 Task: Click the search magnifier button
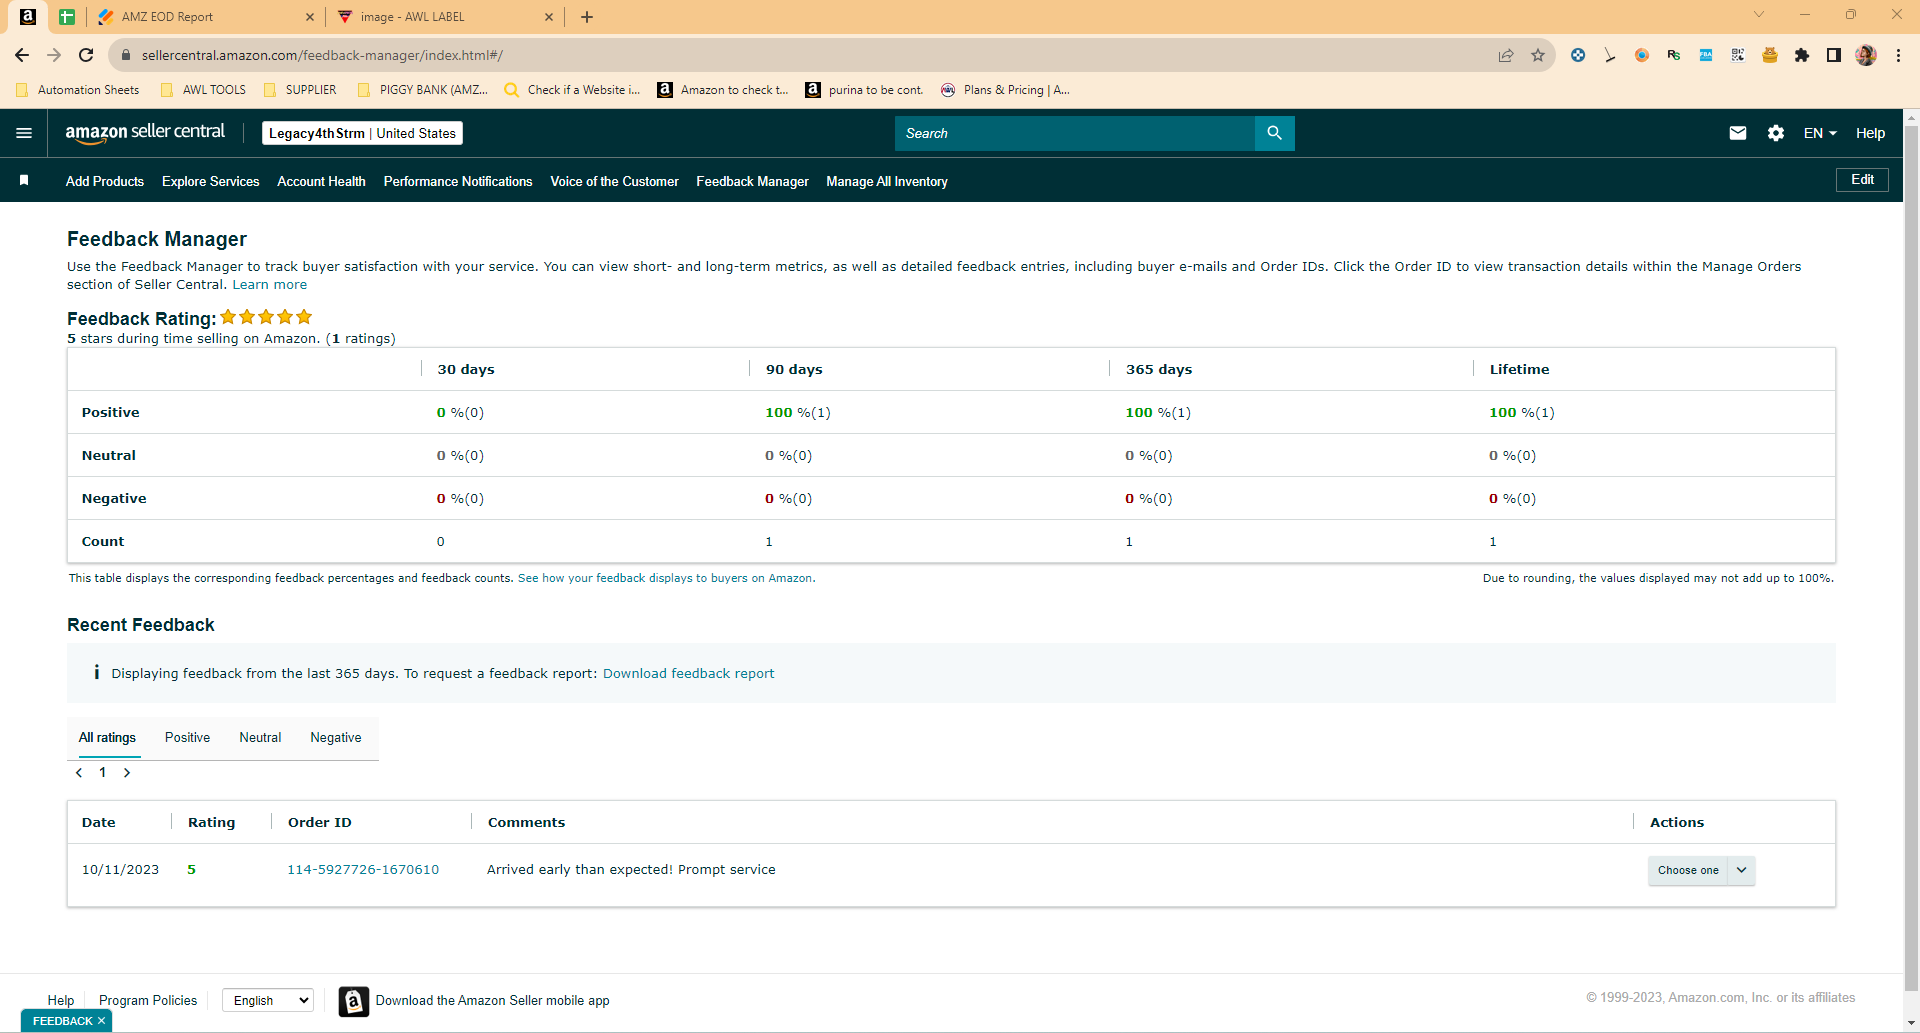tap(1274, 133)
